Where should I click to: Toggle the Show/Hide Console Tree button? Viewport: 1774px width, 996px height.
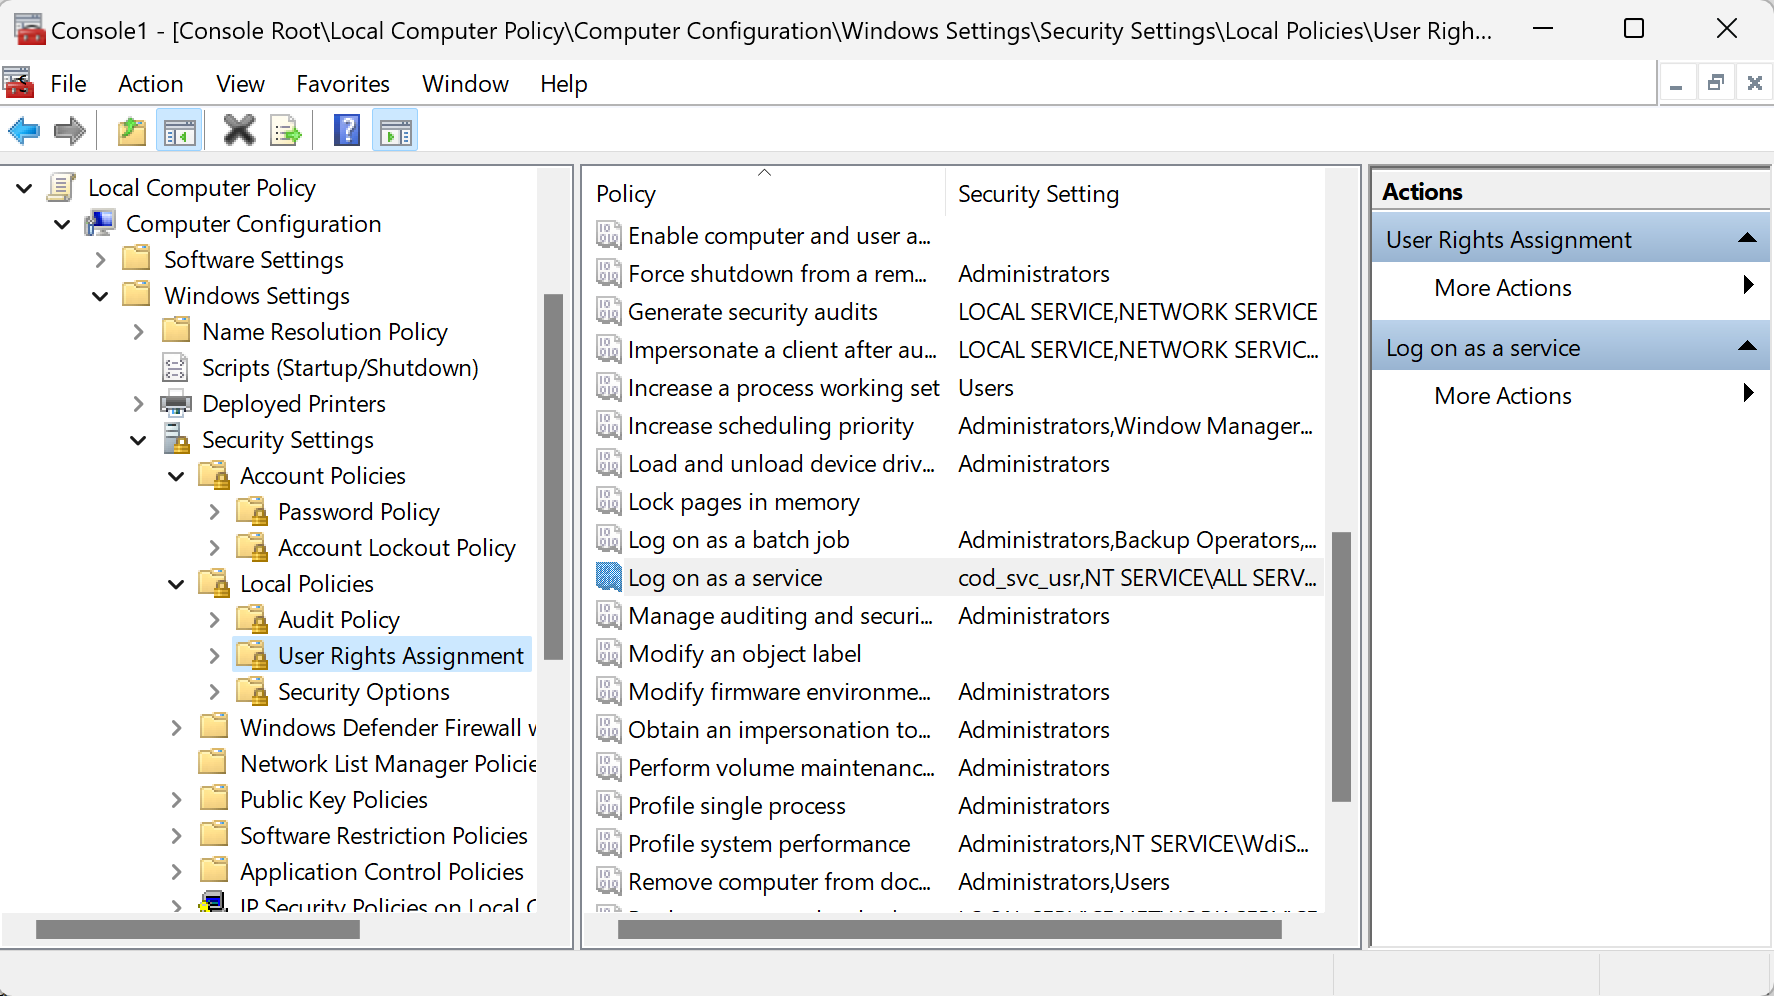tap(180, 131)
